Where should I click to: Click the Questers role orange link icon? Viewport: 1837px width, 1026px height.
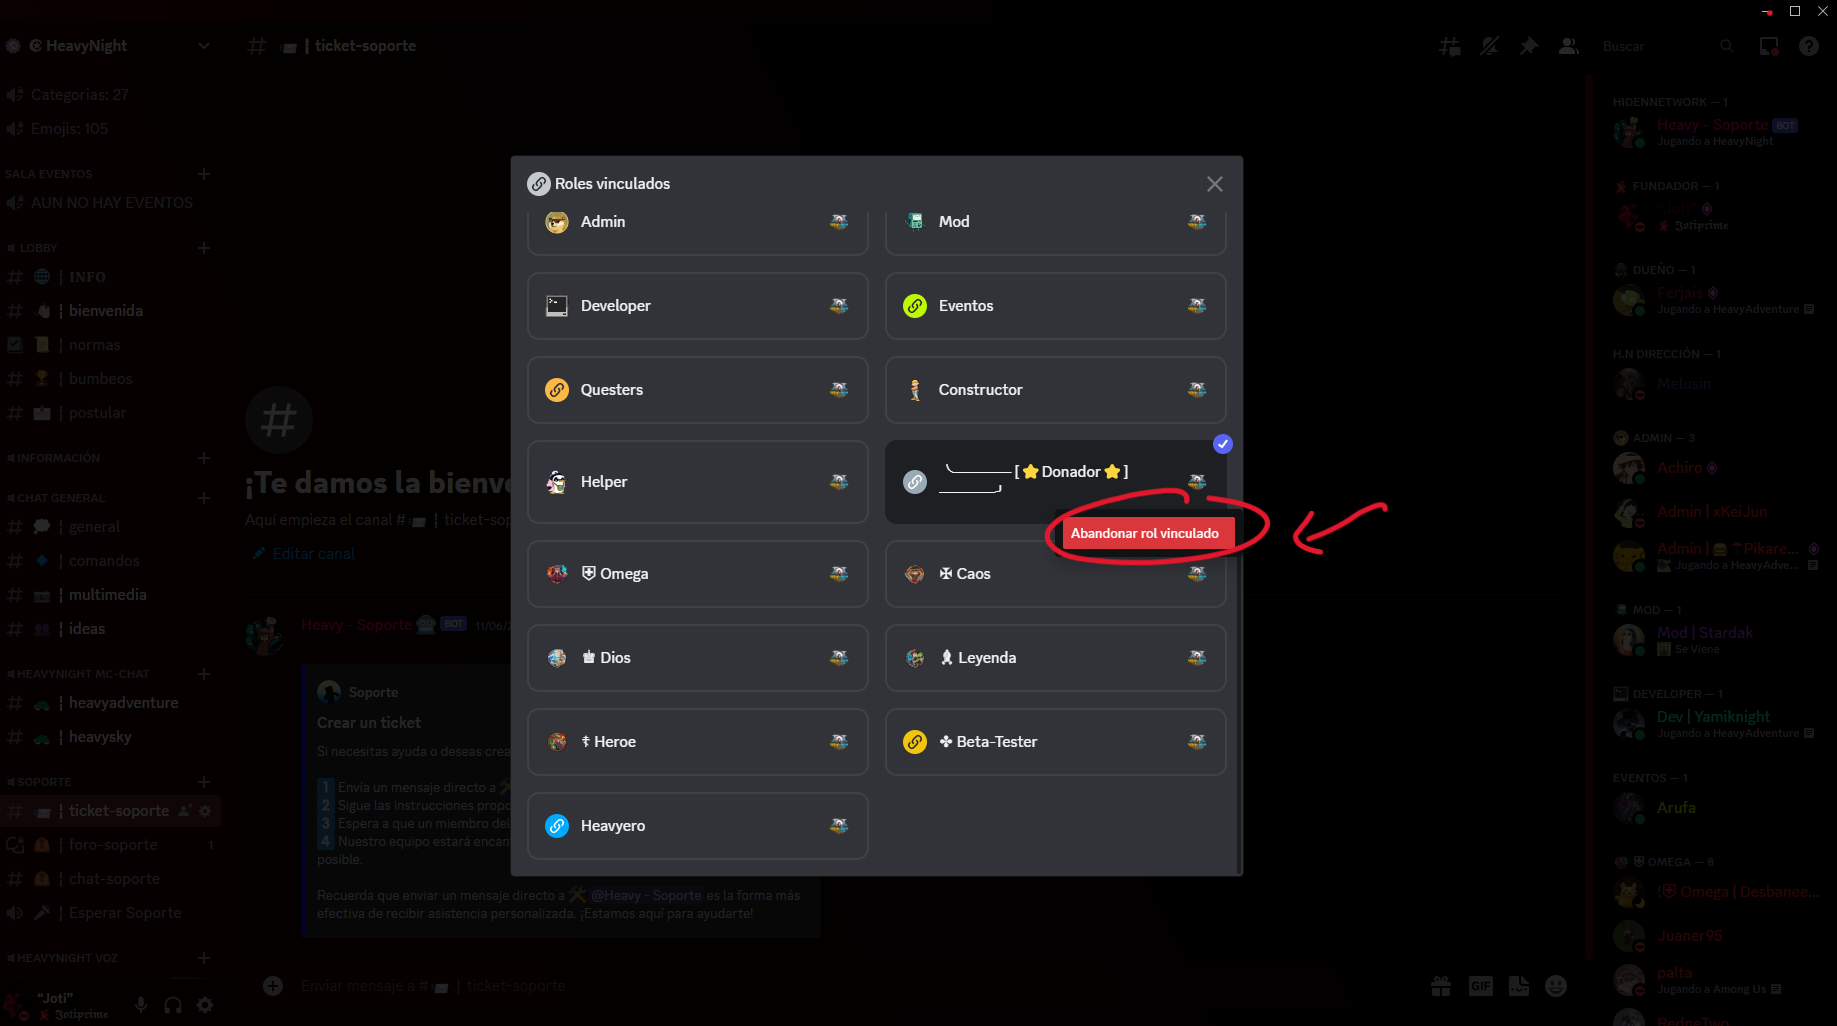point(557,390)
